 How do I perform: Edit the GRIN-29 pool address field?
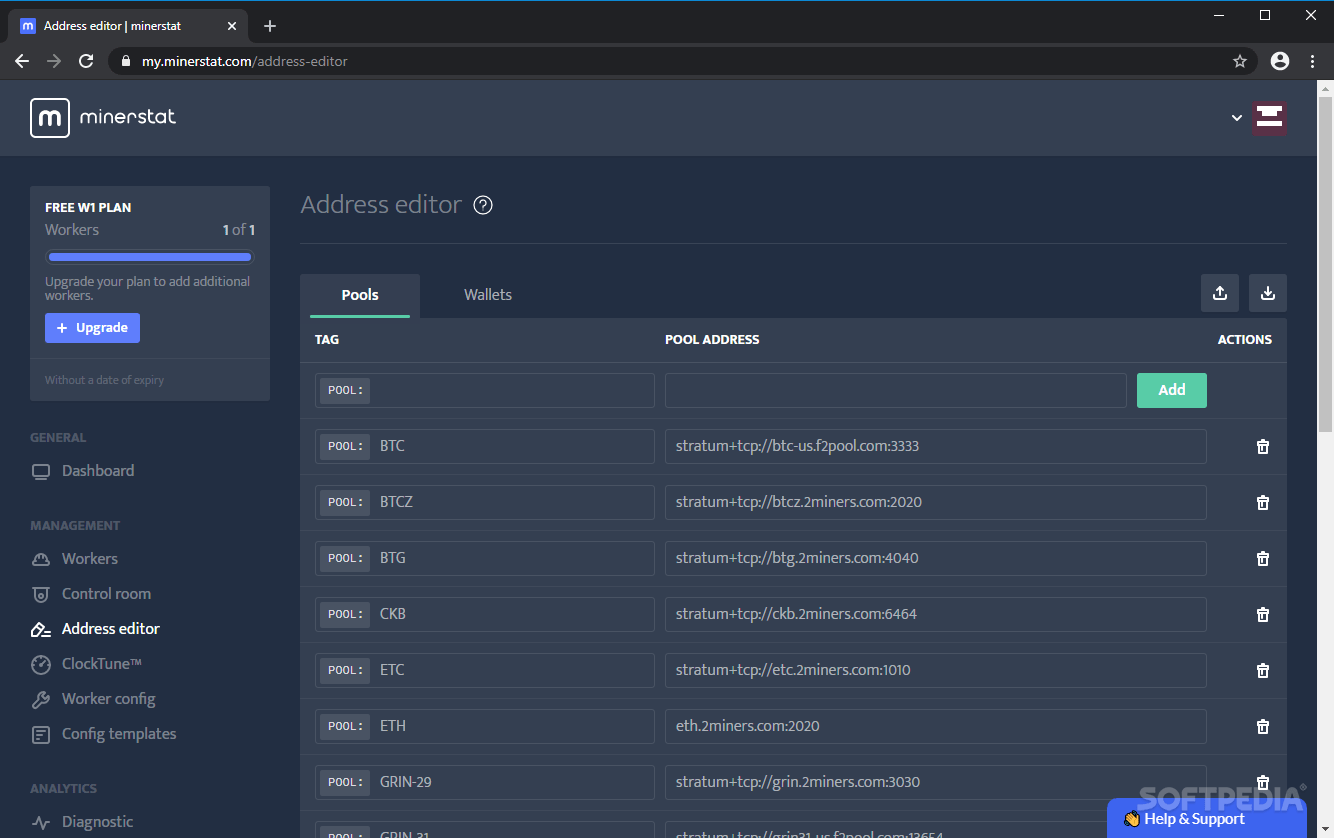click(936, 782)
